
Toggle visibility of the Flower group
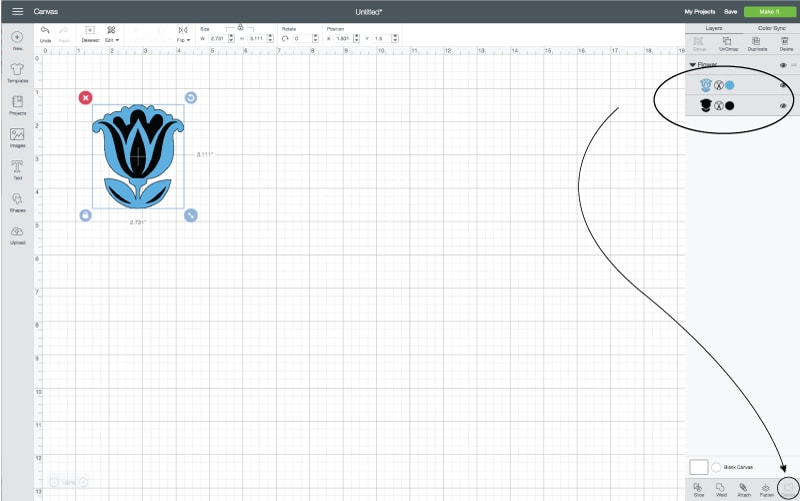pos(783,65)
